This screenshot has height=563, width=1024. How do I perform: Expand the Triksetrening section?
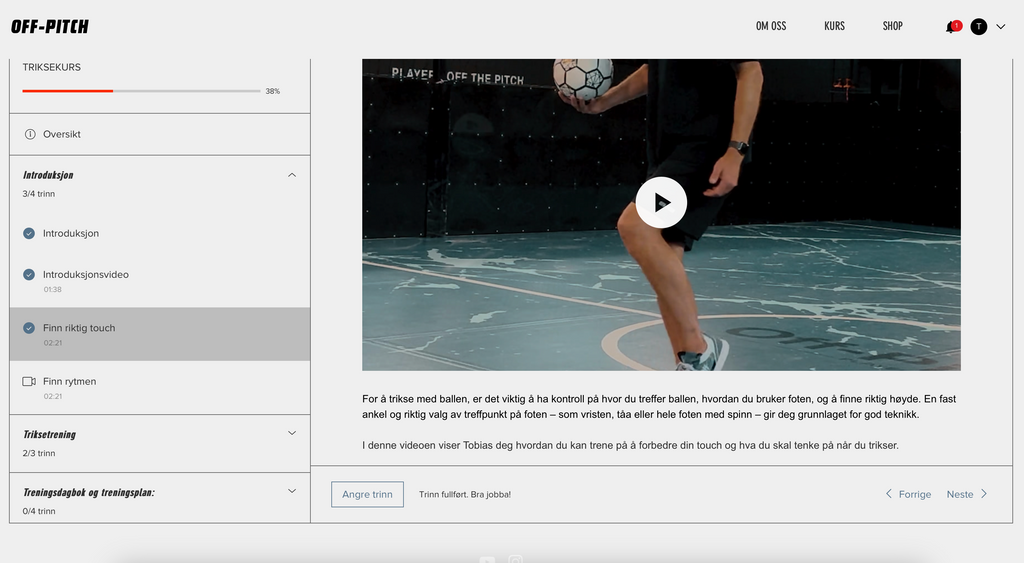click(x=292, y=433)
